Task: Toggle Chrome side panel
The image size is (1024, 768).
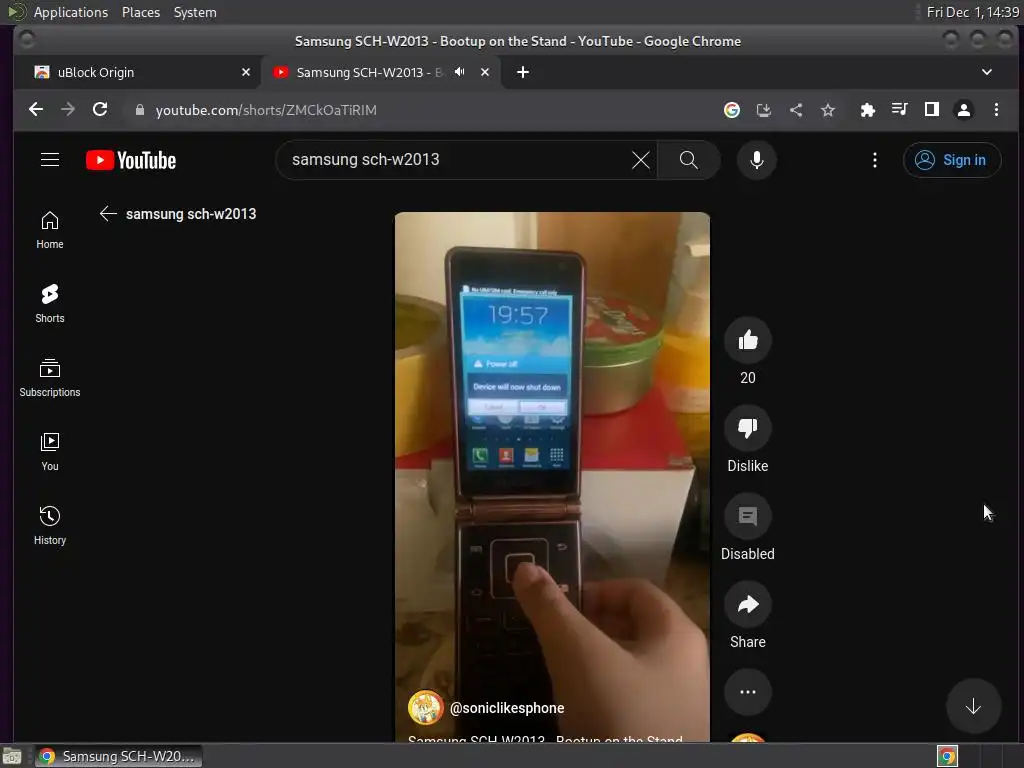Action: click(932, 110)
